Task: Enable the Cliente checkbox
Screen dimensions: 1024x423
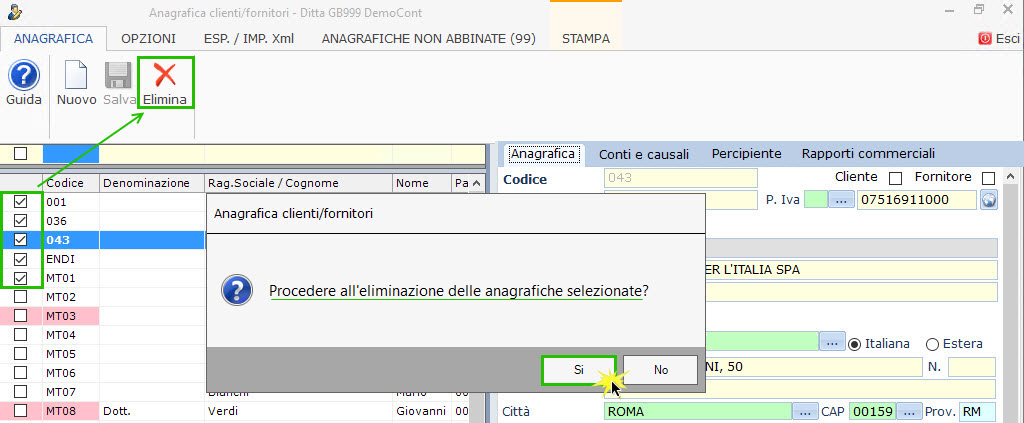Action: 895,178
